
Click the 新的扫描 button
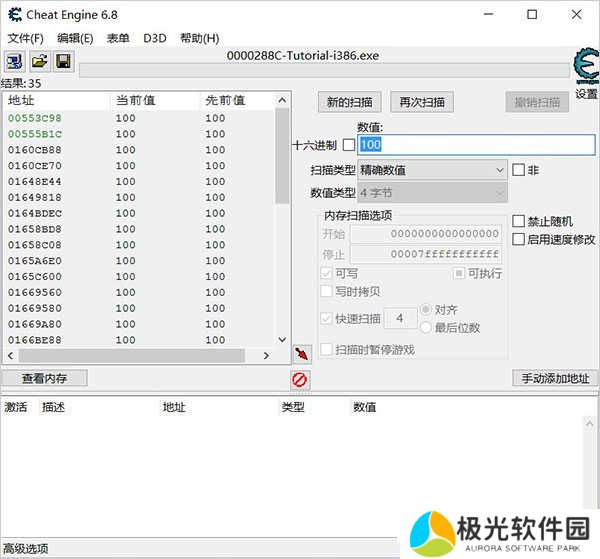349,102
